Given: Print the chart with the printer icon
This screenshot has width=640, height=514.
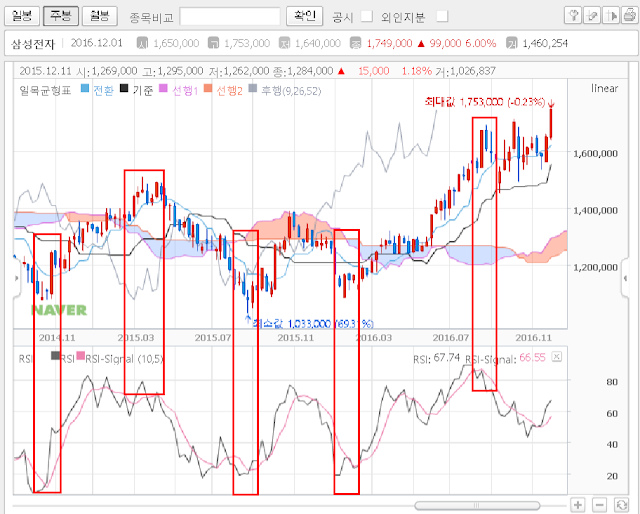Looking at the screenshot, I should pyautogui.click(x=630, y=16).
